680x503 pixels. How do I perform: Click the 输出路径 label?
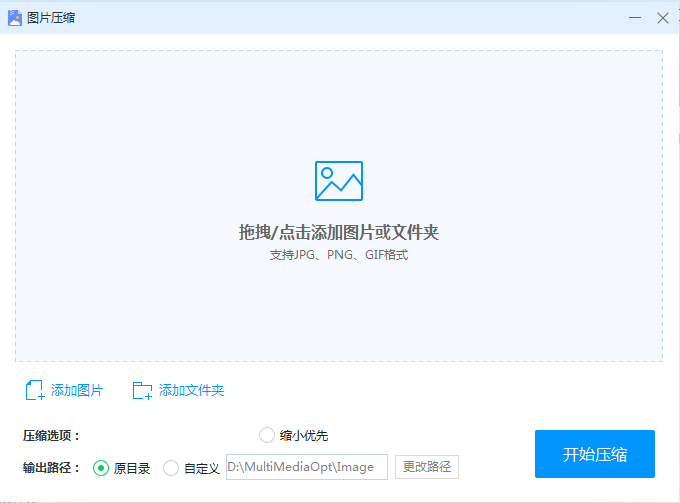coord(51,468)
